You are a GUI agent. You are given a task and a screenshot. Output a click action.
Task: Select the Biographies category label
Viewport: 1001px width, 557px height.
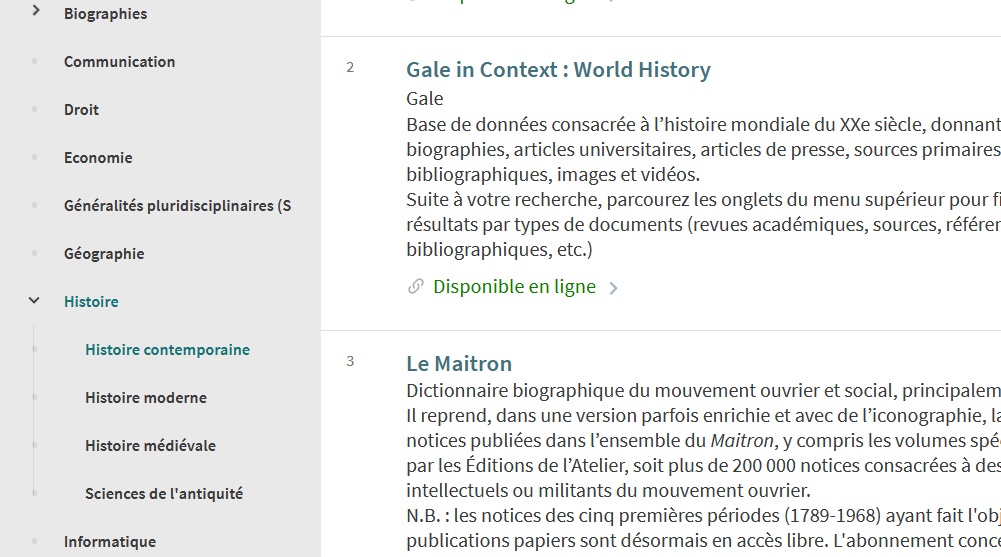coord(105,13)
